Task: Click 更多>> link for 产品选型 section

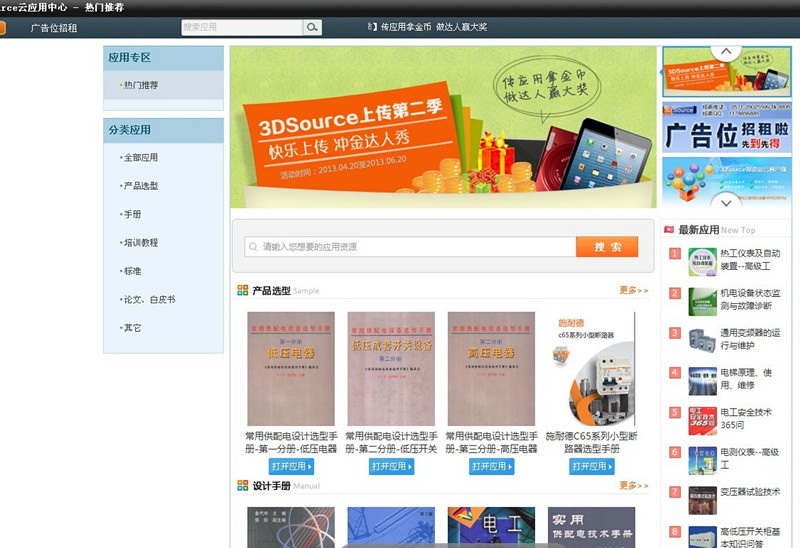Action: tap(634, 290)
